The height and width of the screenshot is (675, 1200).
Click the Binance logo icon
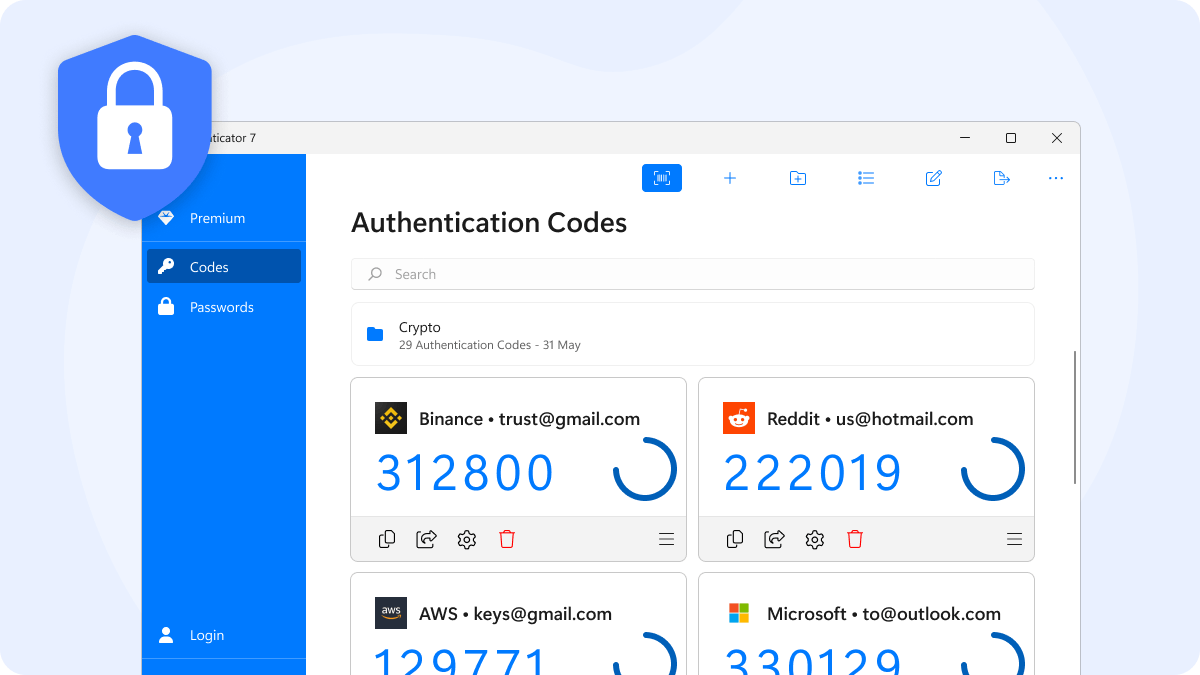click(x=391, y=418)
